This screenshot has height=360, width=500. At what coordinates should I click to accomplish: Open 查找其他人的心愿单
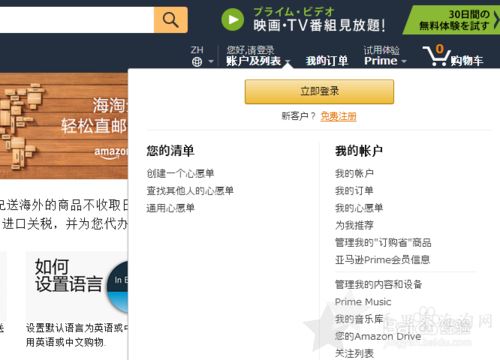point(190,191)
